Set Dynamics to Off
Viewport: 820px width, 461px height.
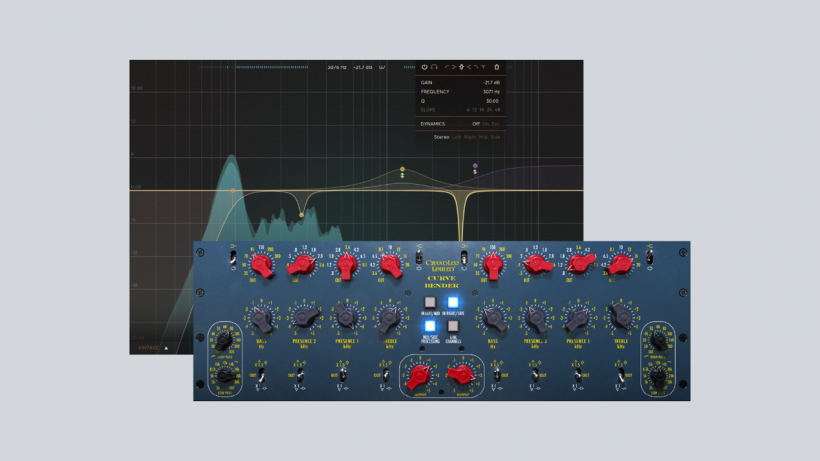[x=476, y=124]
